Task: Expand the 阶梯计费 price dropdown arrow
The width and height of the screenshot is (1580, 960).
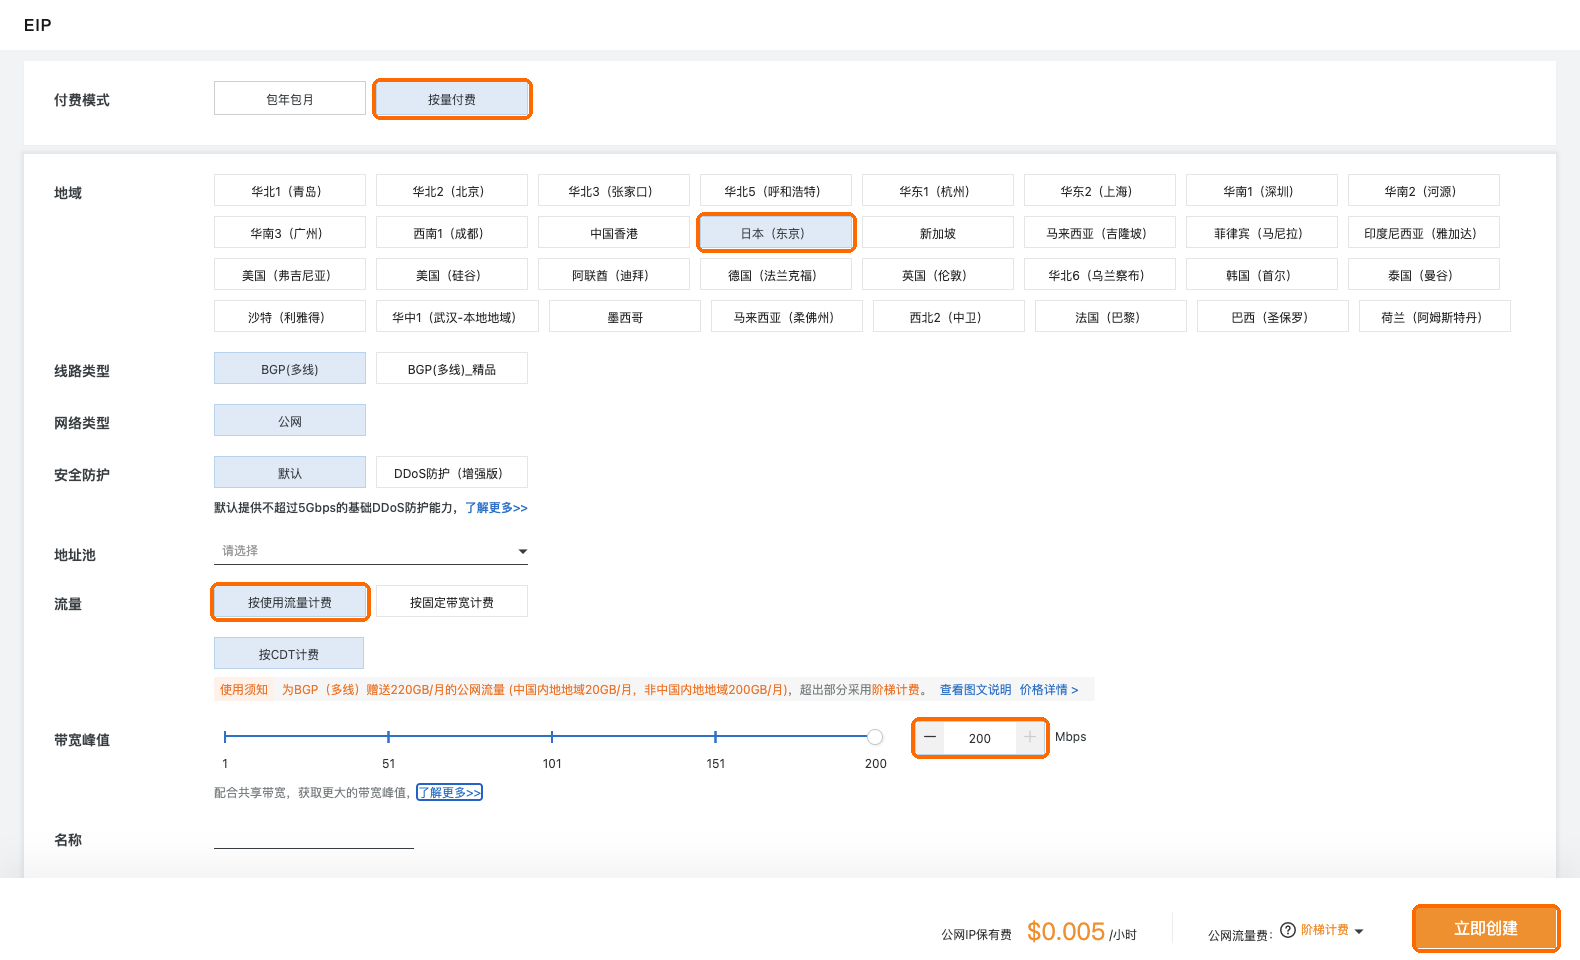Action: pos(1359,931)
